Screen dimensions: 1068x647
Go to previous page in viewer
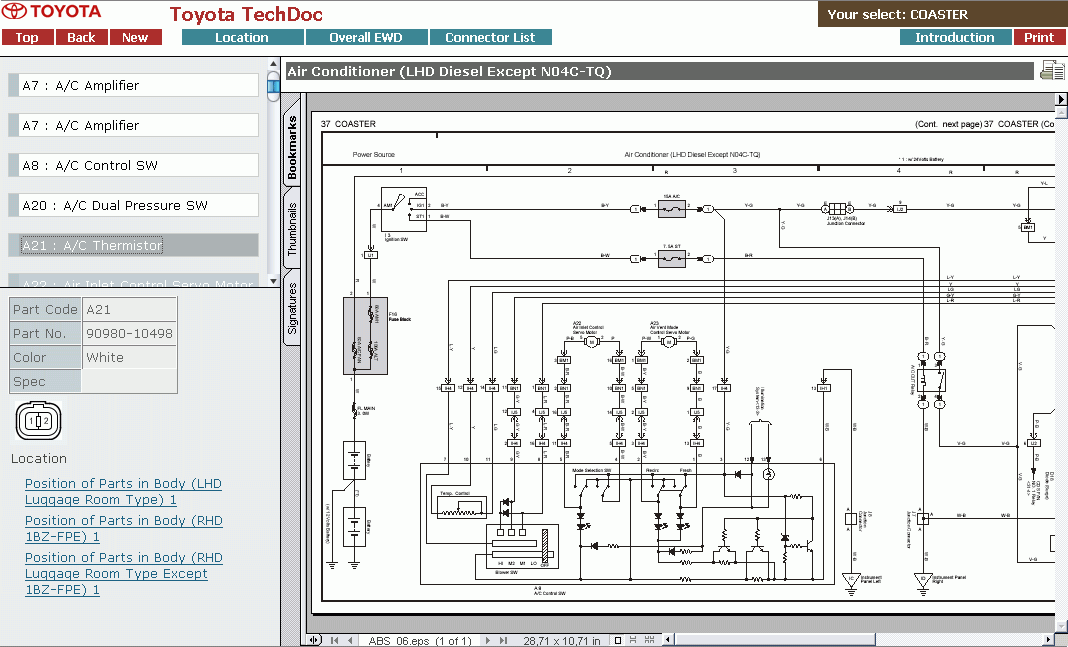point(350,640)
